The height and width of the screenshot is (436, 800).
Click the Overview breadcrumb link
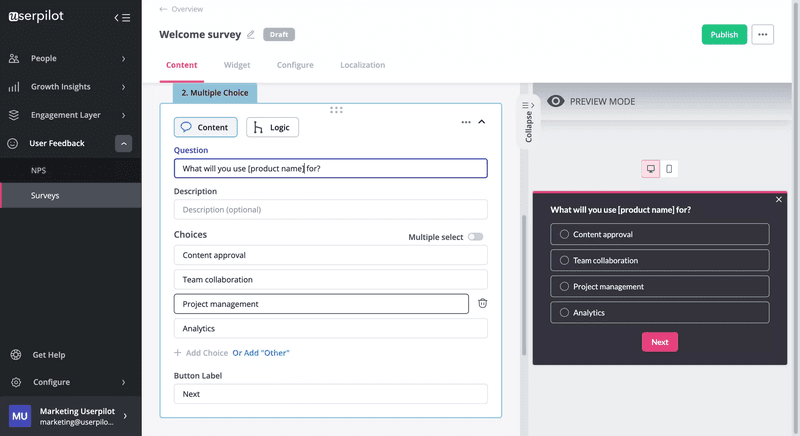[187, 9]
